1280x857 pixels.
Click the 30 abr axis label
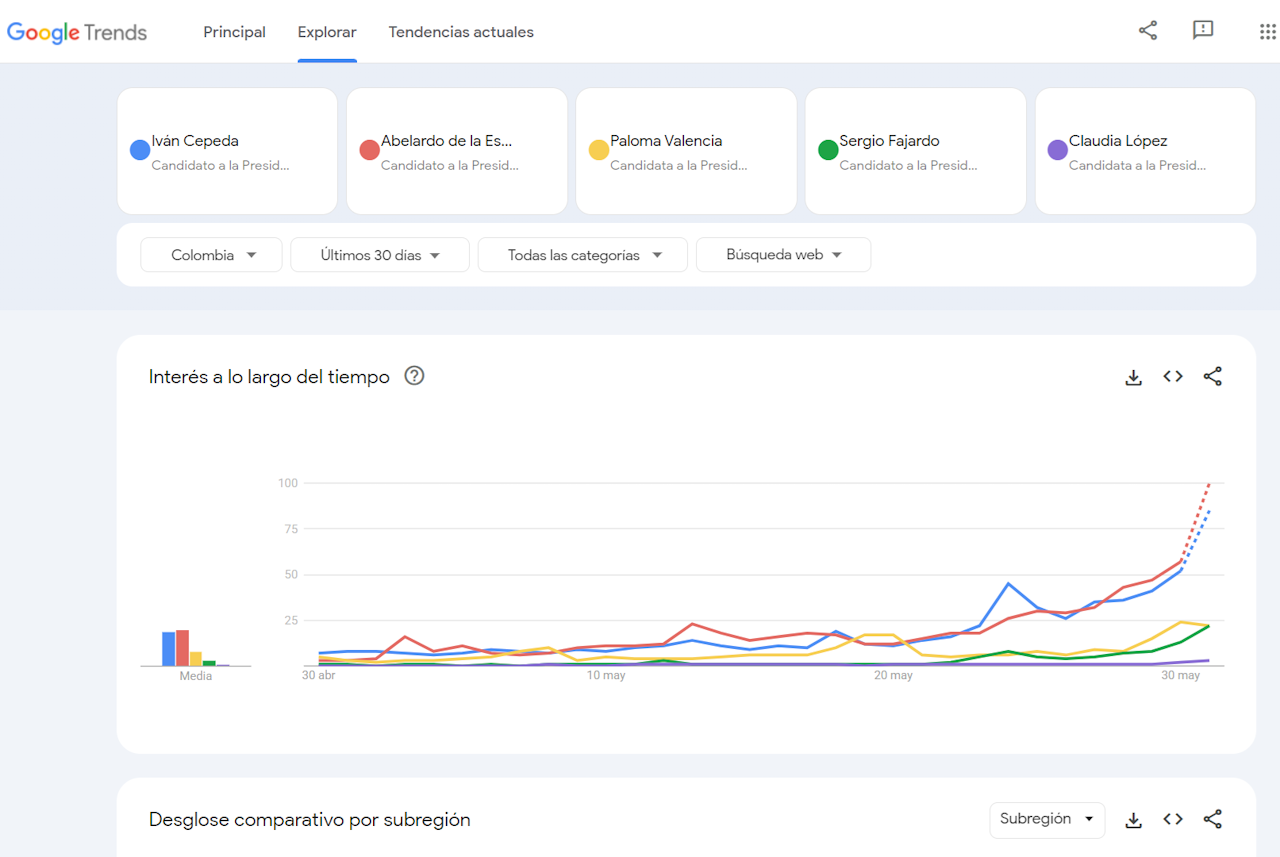tap(319, 676)
